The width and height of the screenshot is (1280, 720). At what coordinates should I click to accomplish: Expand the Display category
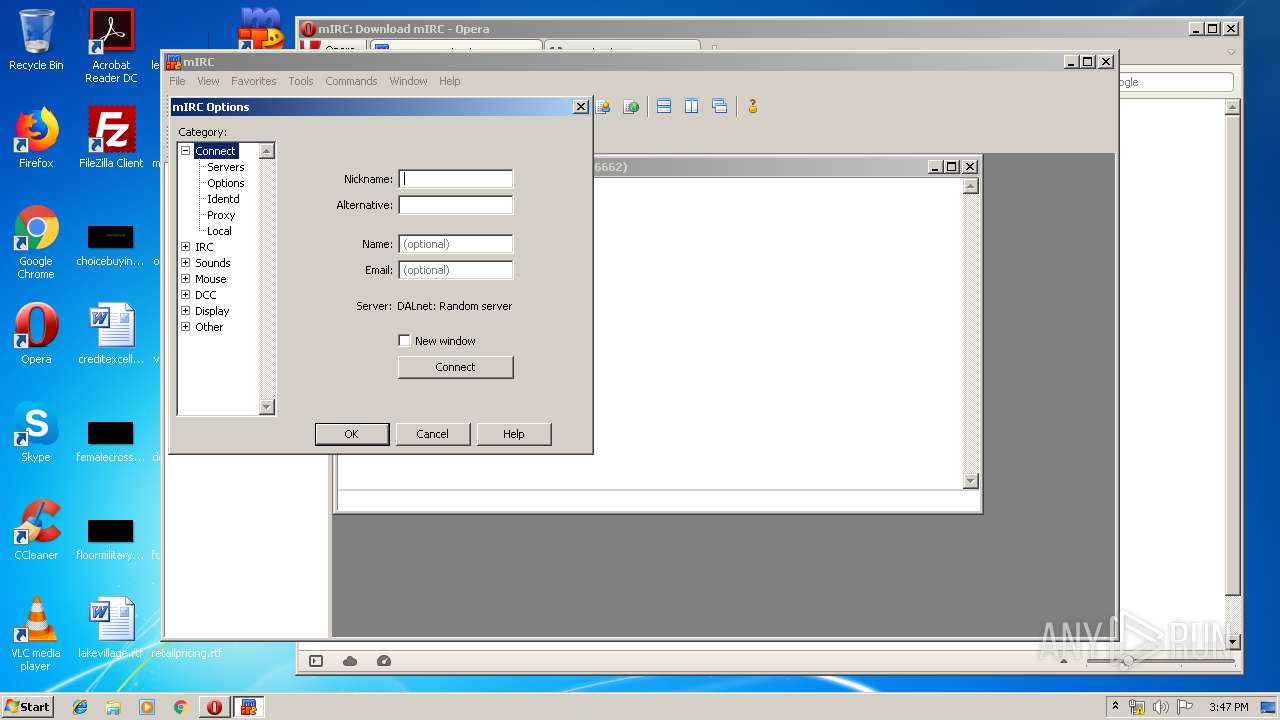(185, 311)
